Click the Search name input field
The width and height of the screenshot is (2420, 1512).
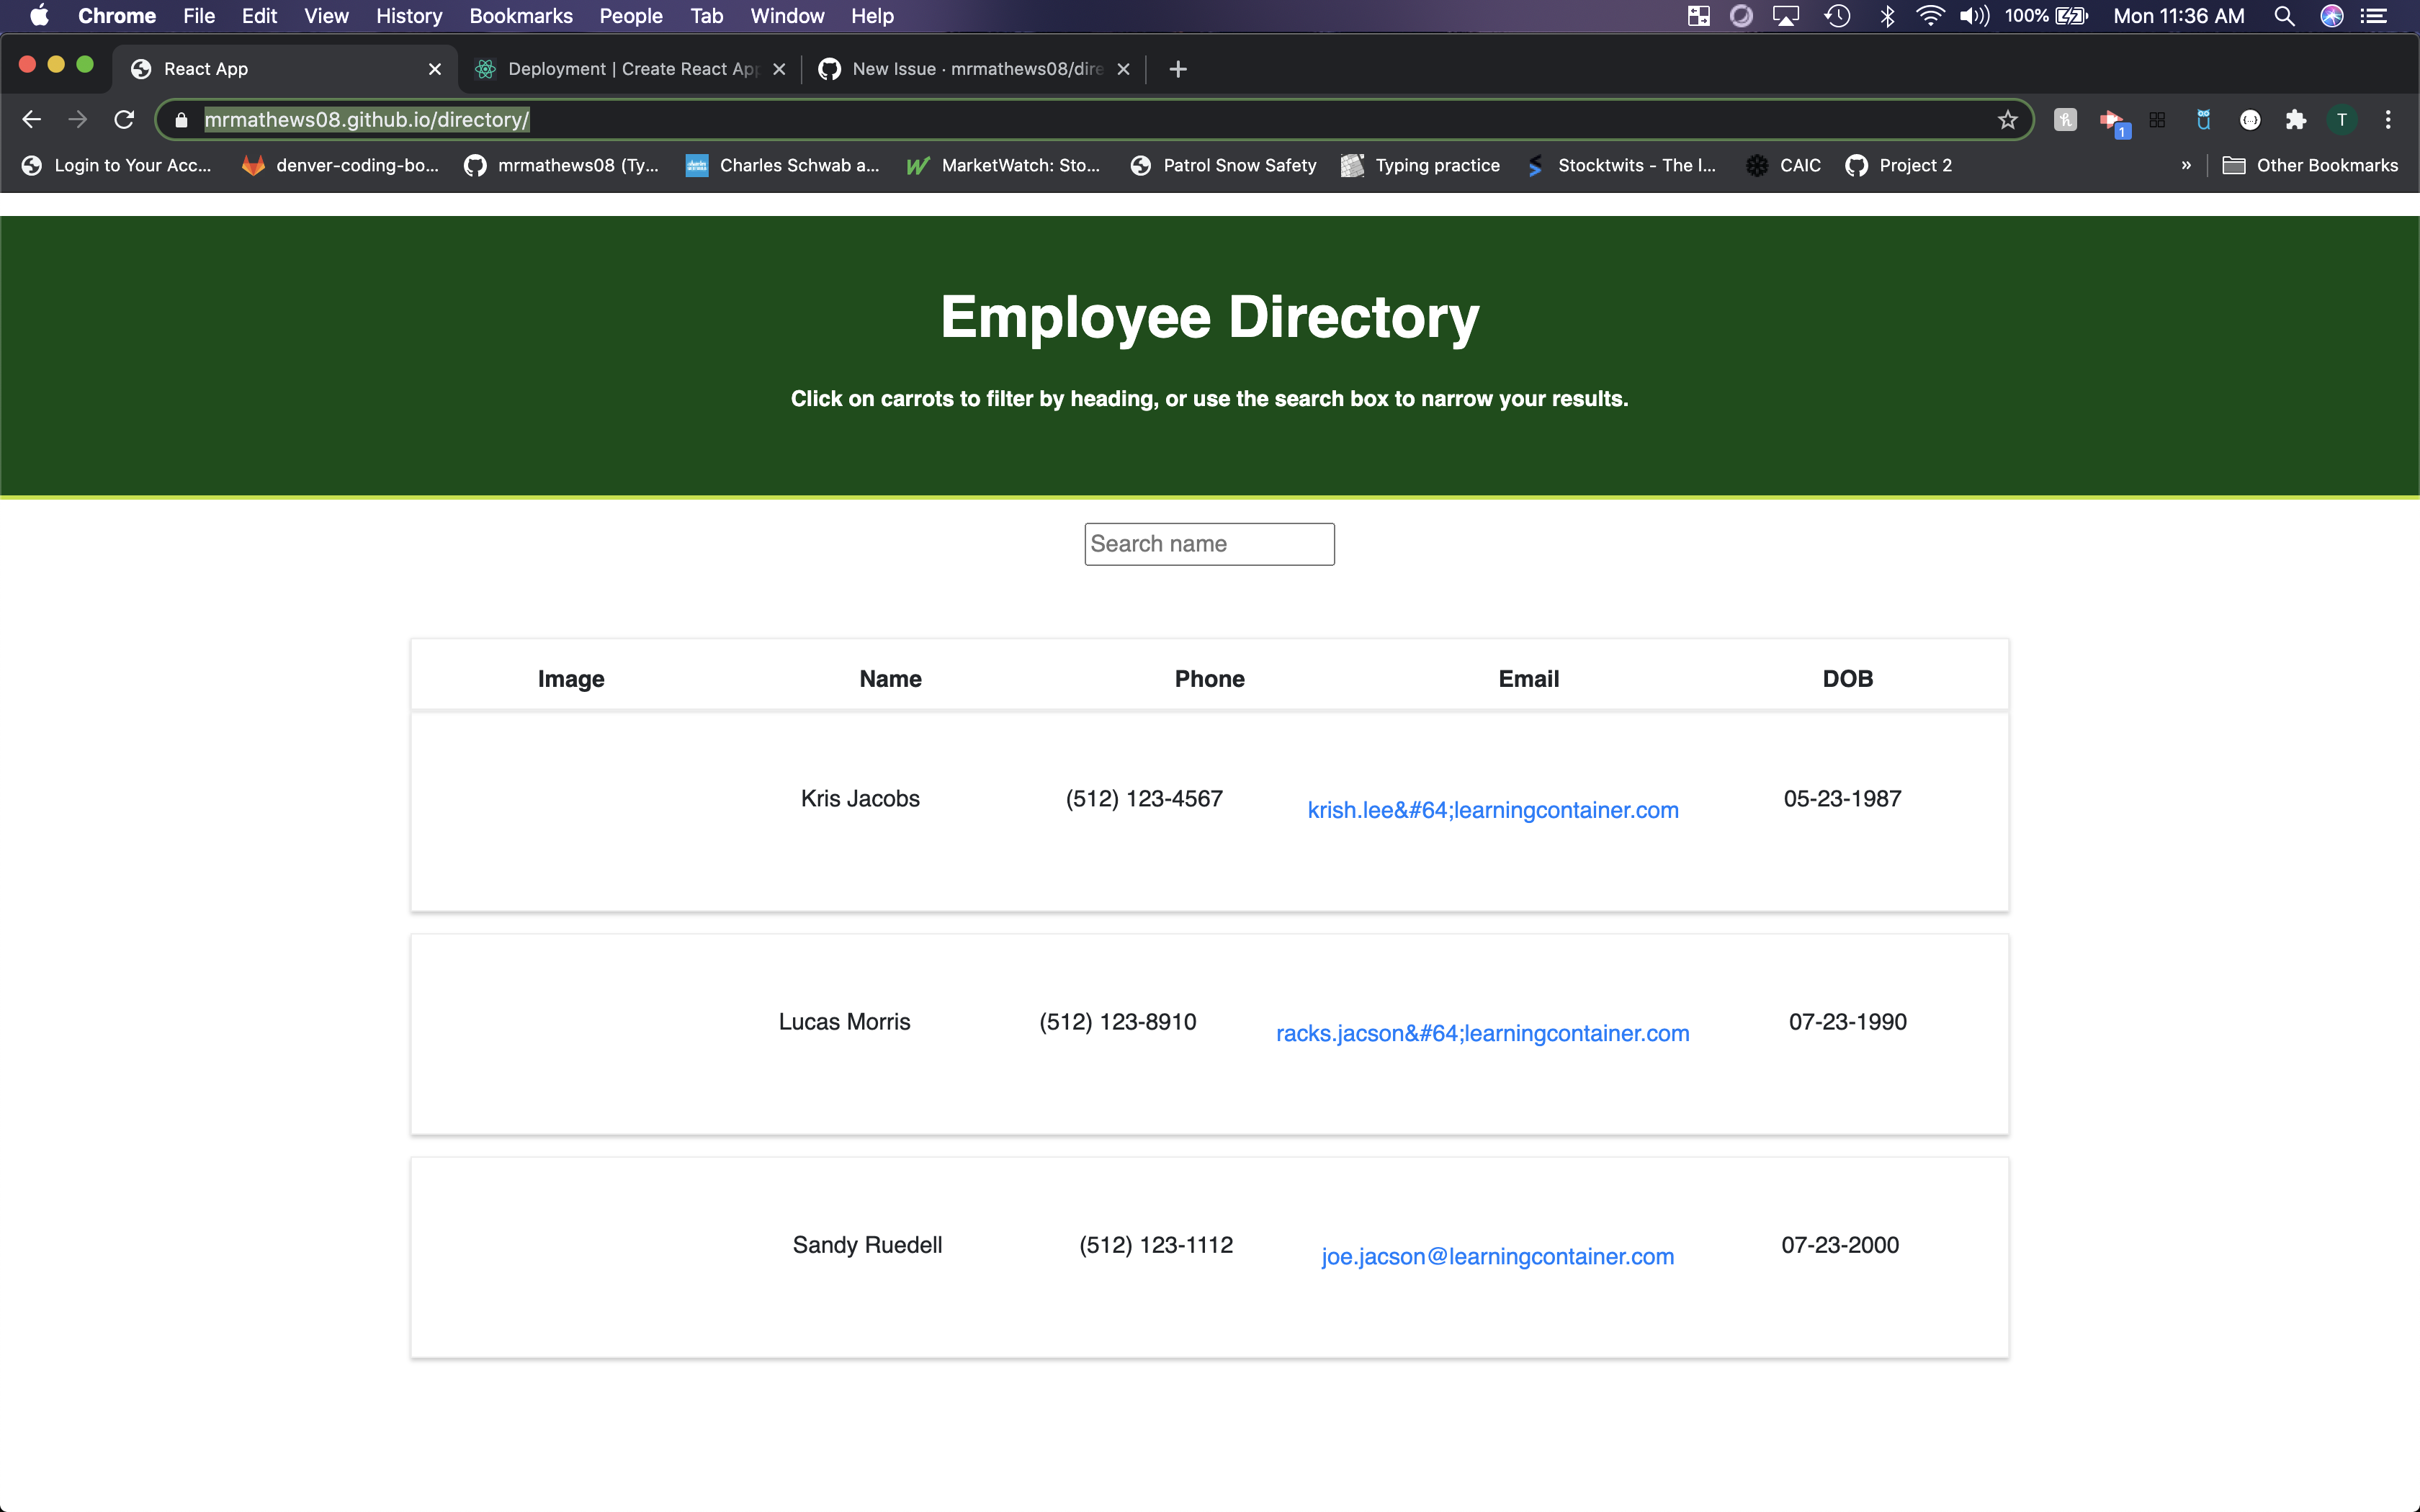tap(1208, 543)
